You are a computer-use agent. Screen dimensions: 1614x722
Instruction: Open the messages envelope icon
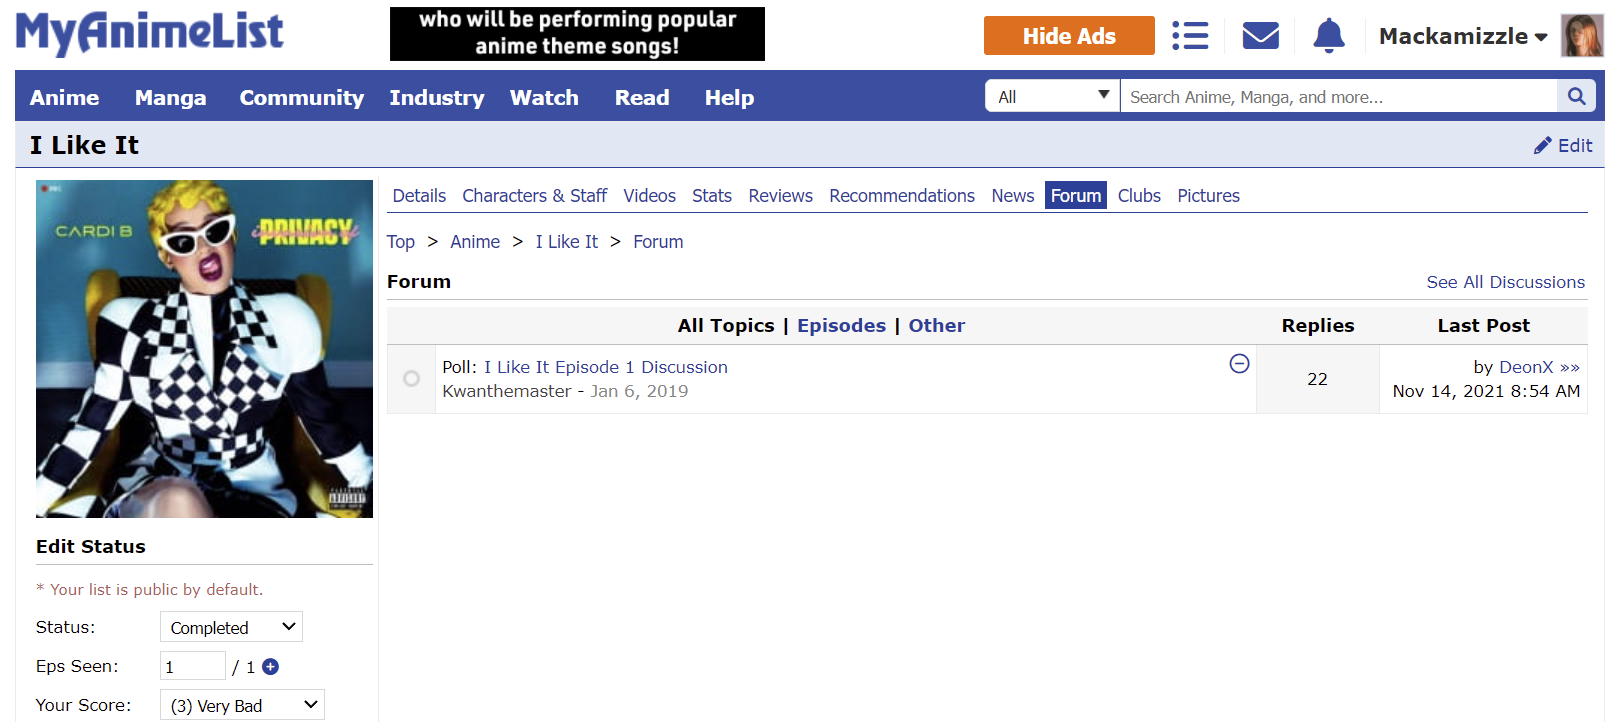pyautogui.click(x=1260, y=36)
